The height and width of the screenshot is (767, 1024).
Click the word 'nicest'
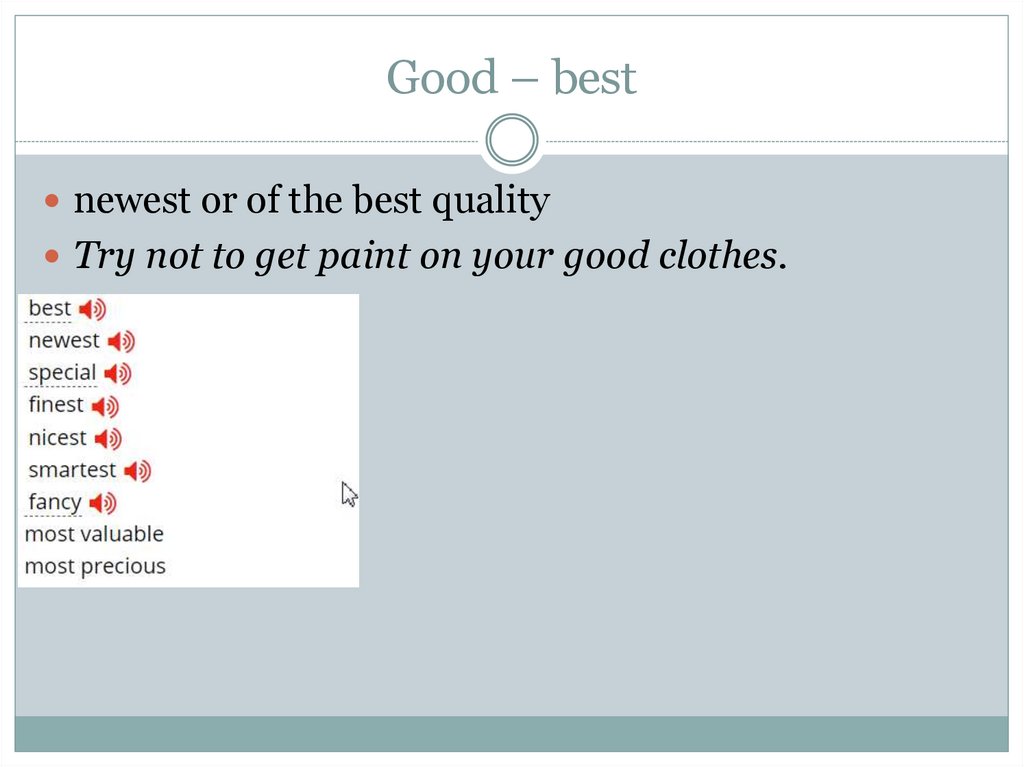pyautogui.click(x=58, y=438)
